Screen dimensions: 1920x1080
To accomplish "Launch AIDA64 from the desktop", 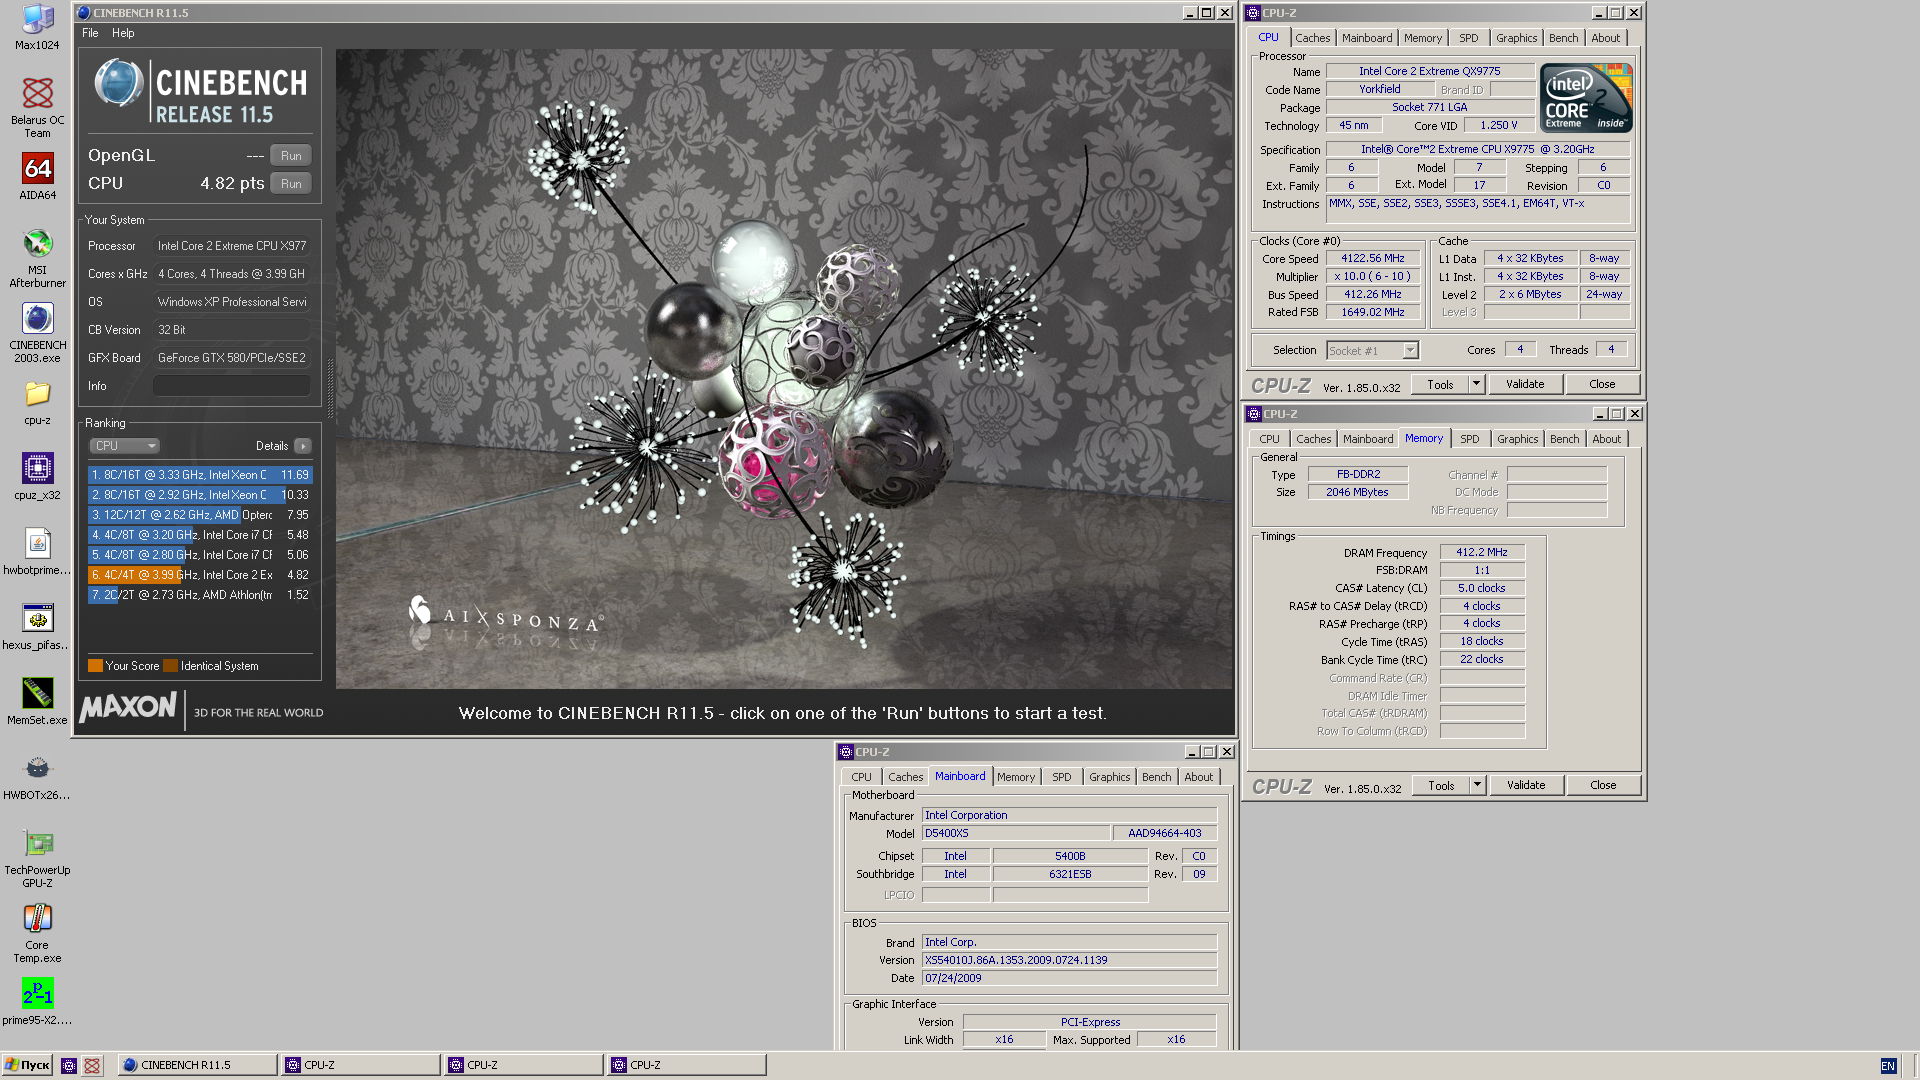I will coord(37,177).
